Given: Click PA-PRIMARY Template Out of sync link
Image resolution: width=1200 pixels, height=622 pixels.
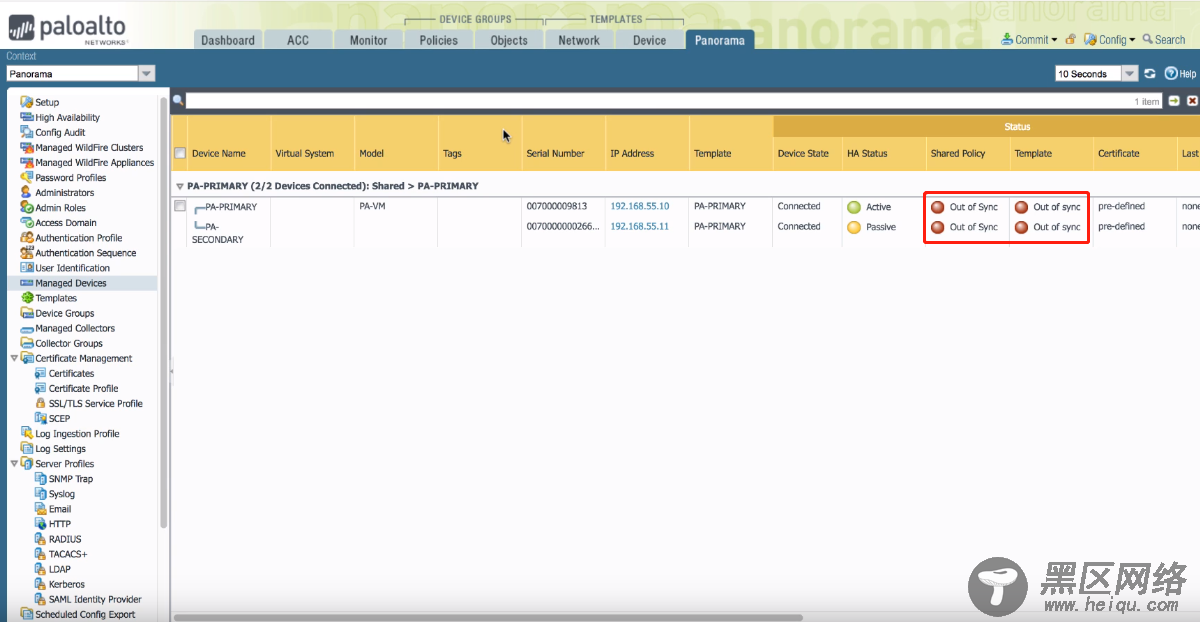Looking at the screenshot, I should [1057, 207].
